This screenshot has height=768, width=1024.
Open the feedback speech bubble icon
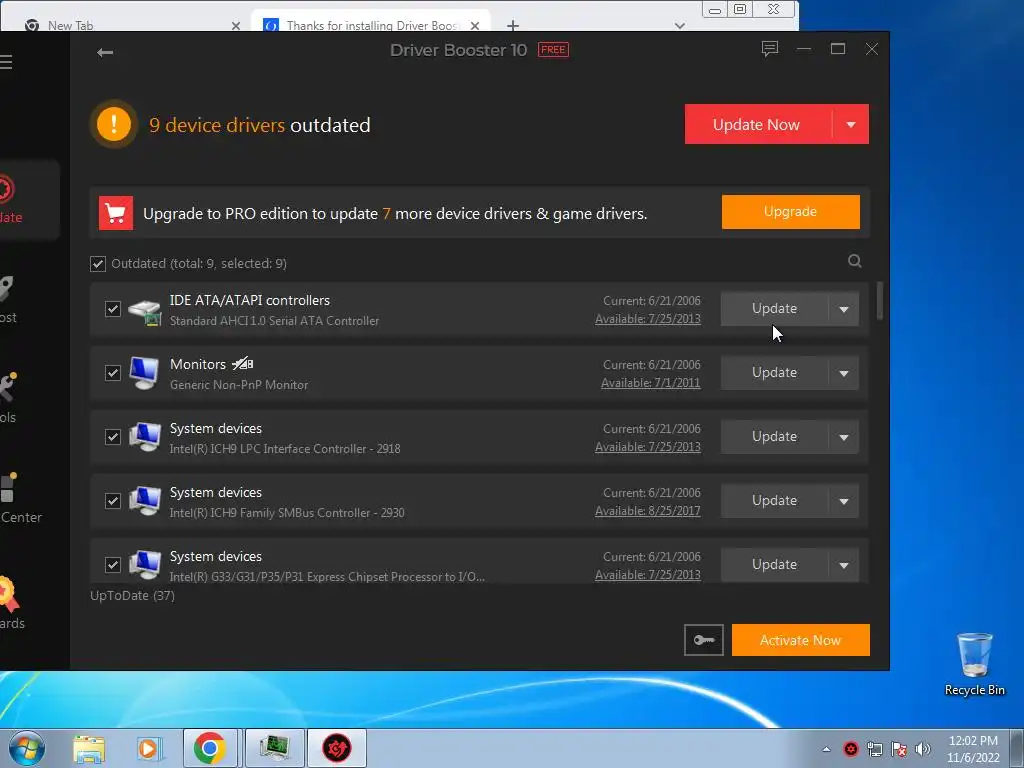(x=770, y=49)
